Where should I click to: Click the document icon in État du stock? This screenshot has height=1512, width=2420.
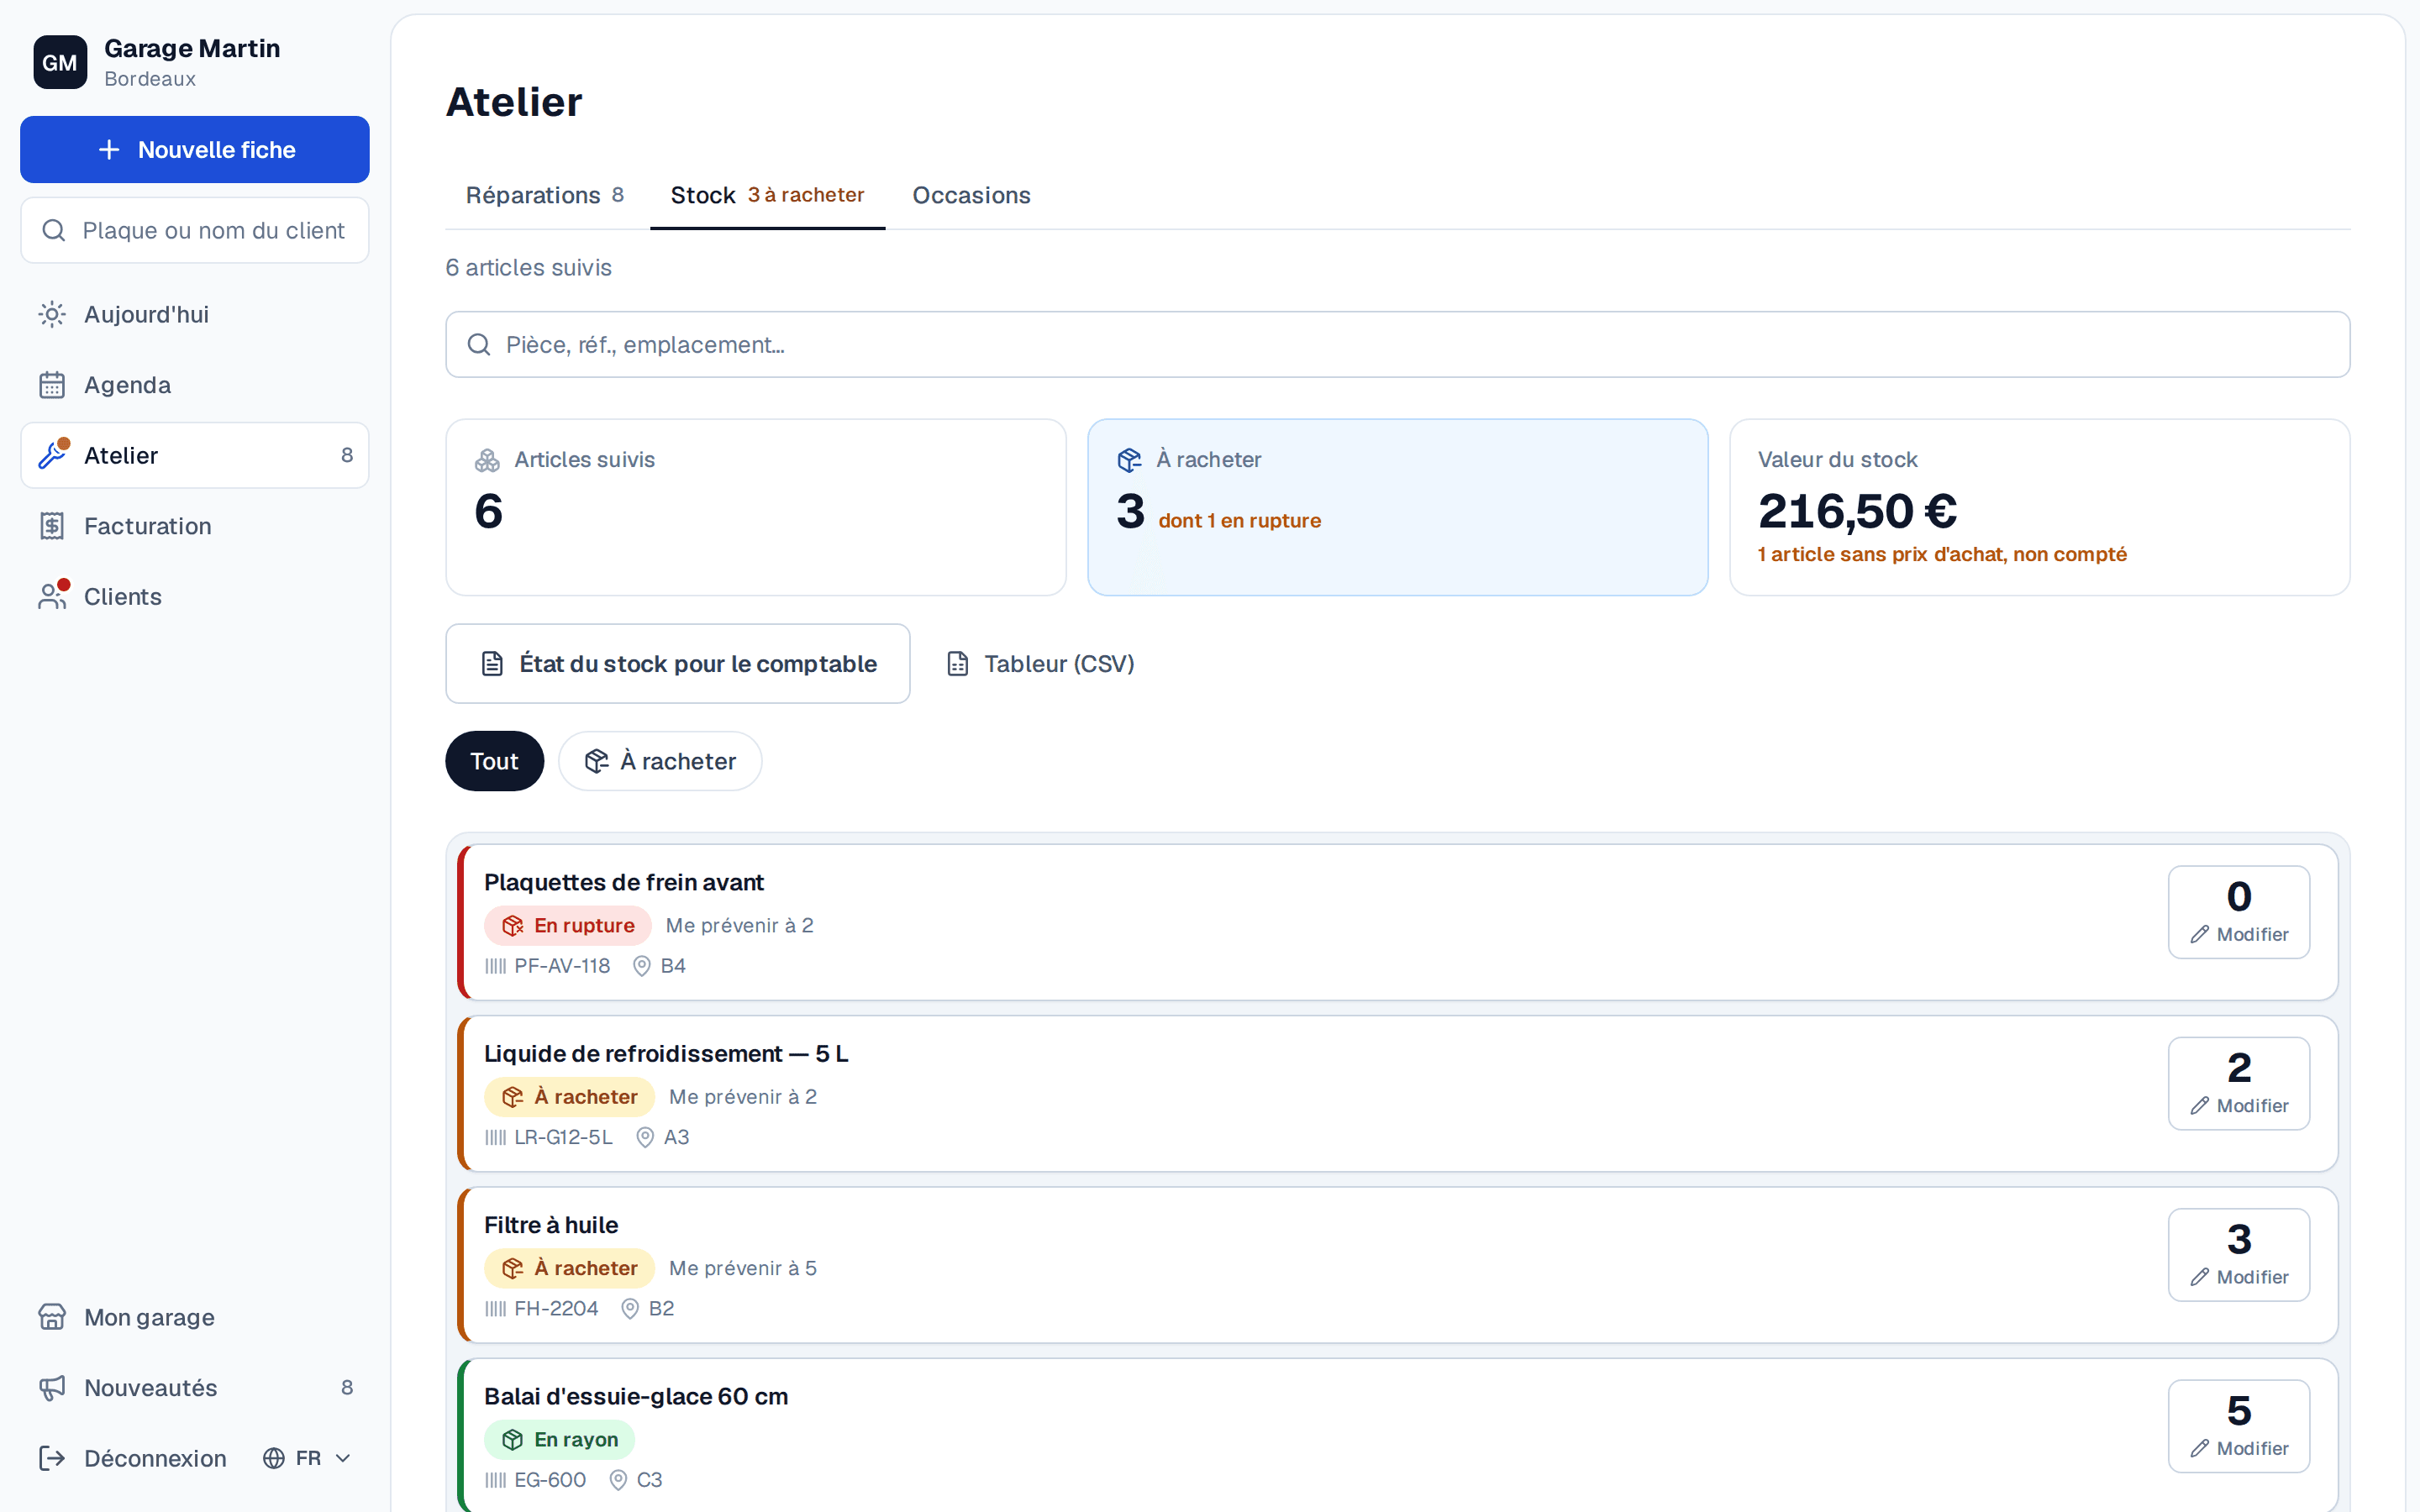point(492,664)
